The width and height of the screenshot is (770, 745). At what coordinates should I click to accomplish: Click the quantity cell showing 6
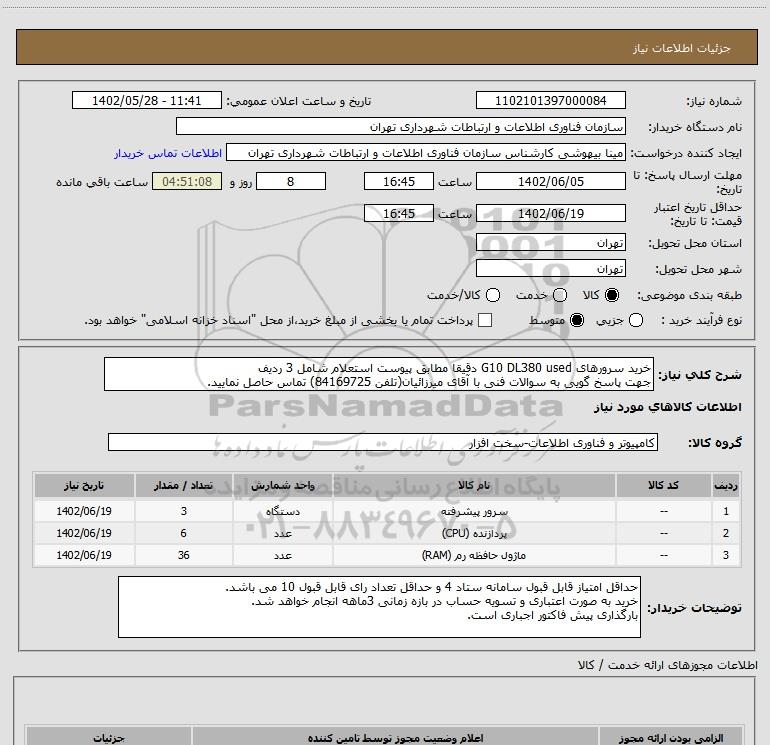(184, 533)
